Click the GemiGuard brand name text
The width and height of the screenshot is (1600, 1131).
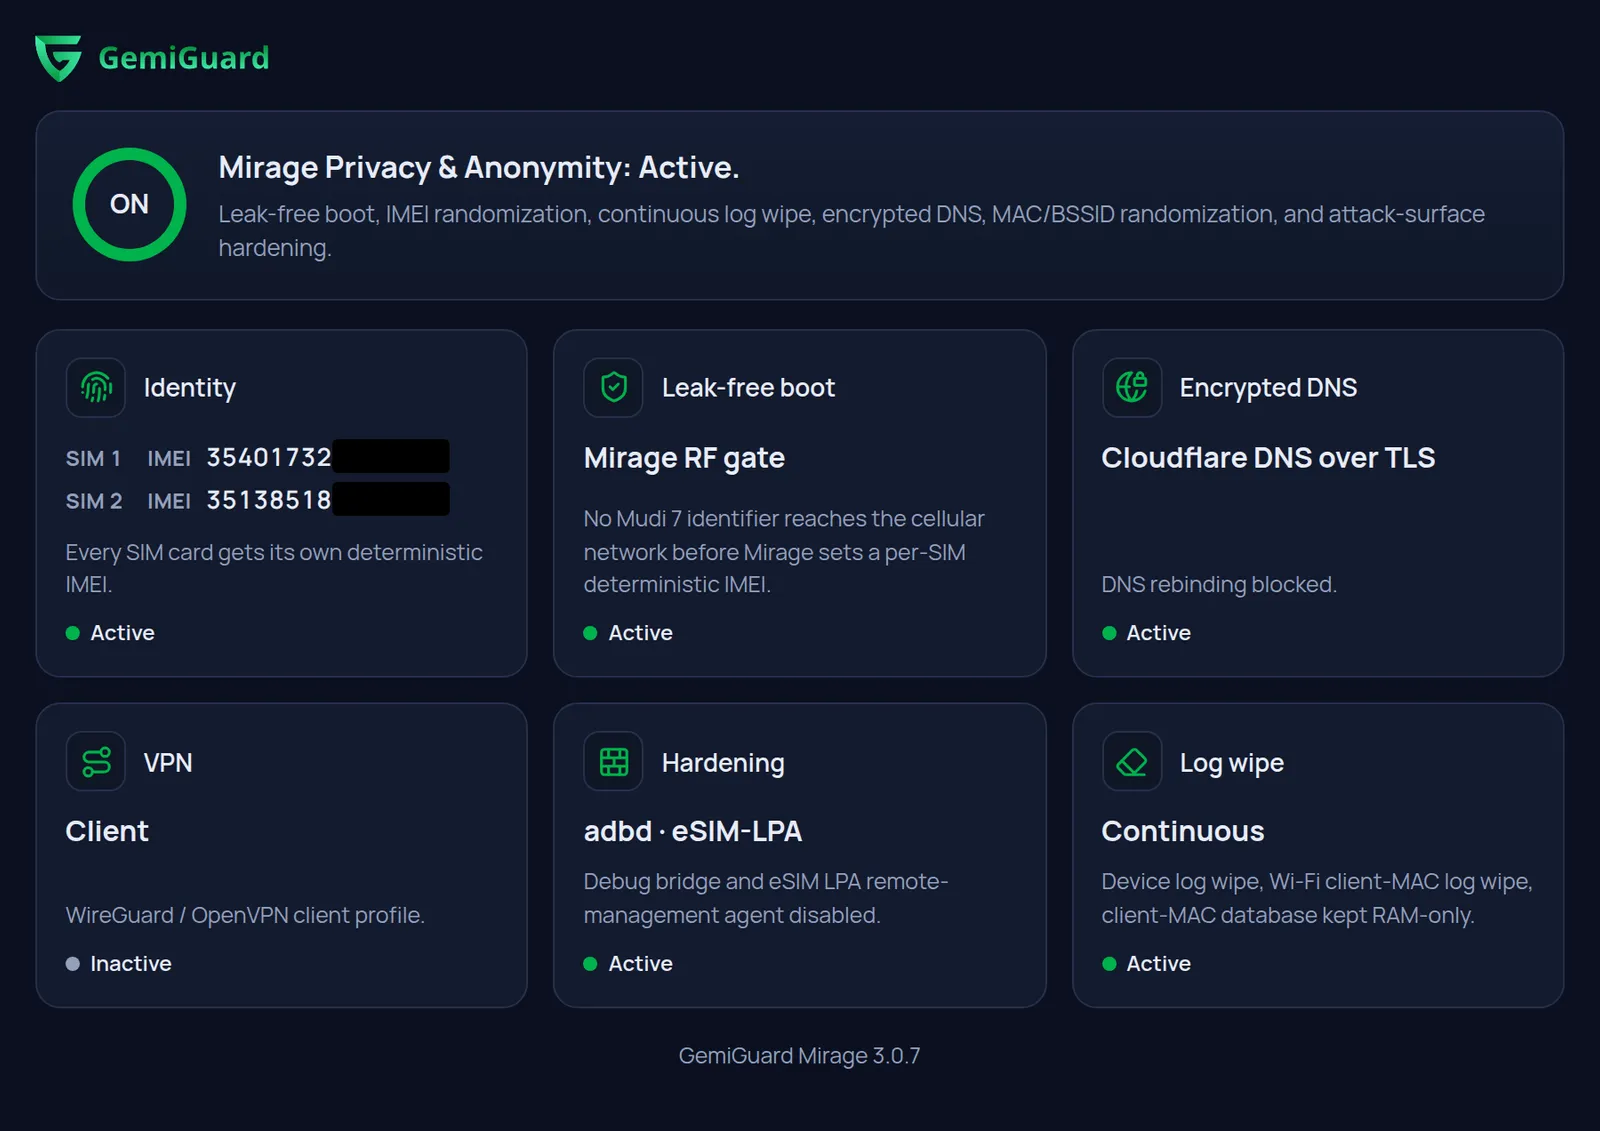pos(184,58)
